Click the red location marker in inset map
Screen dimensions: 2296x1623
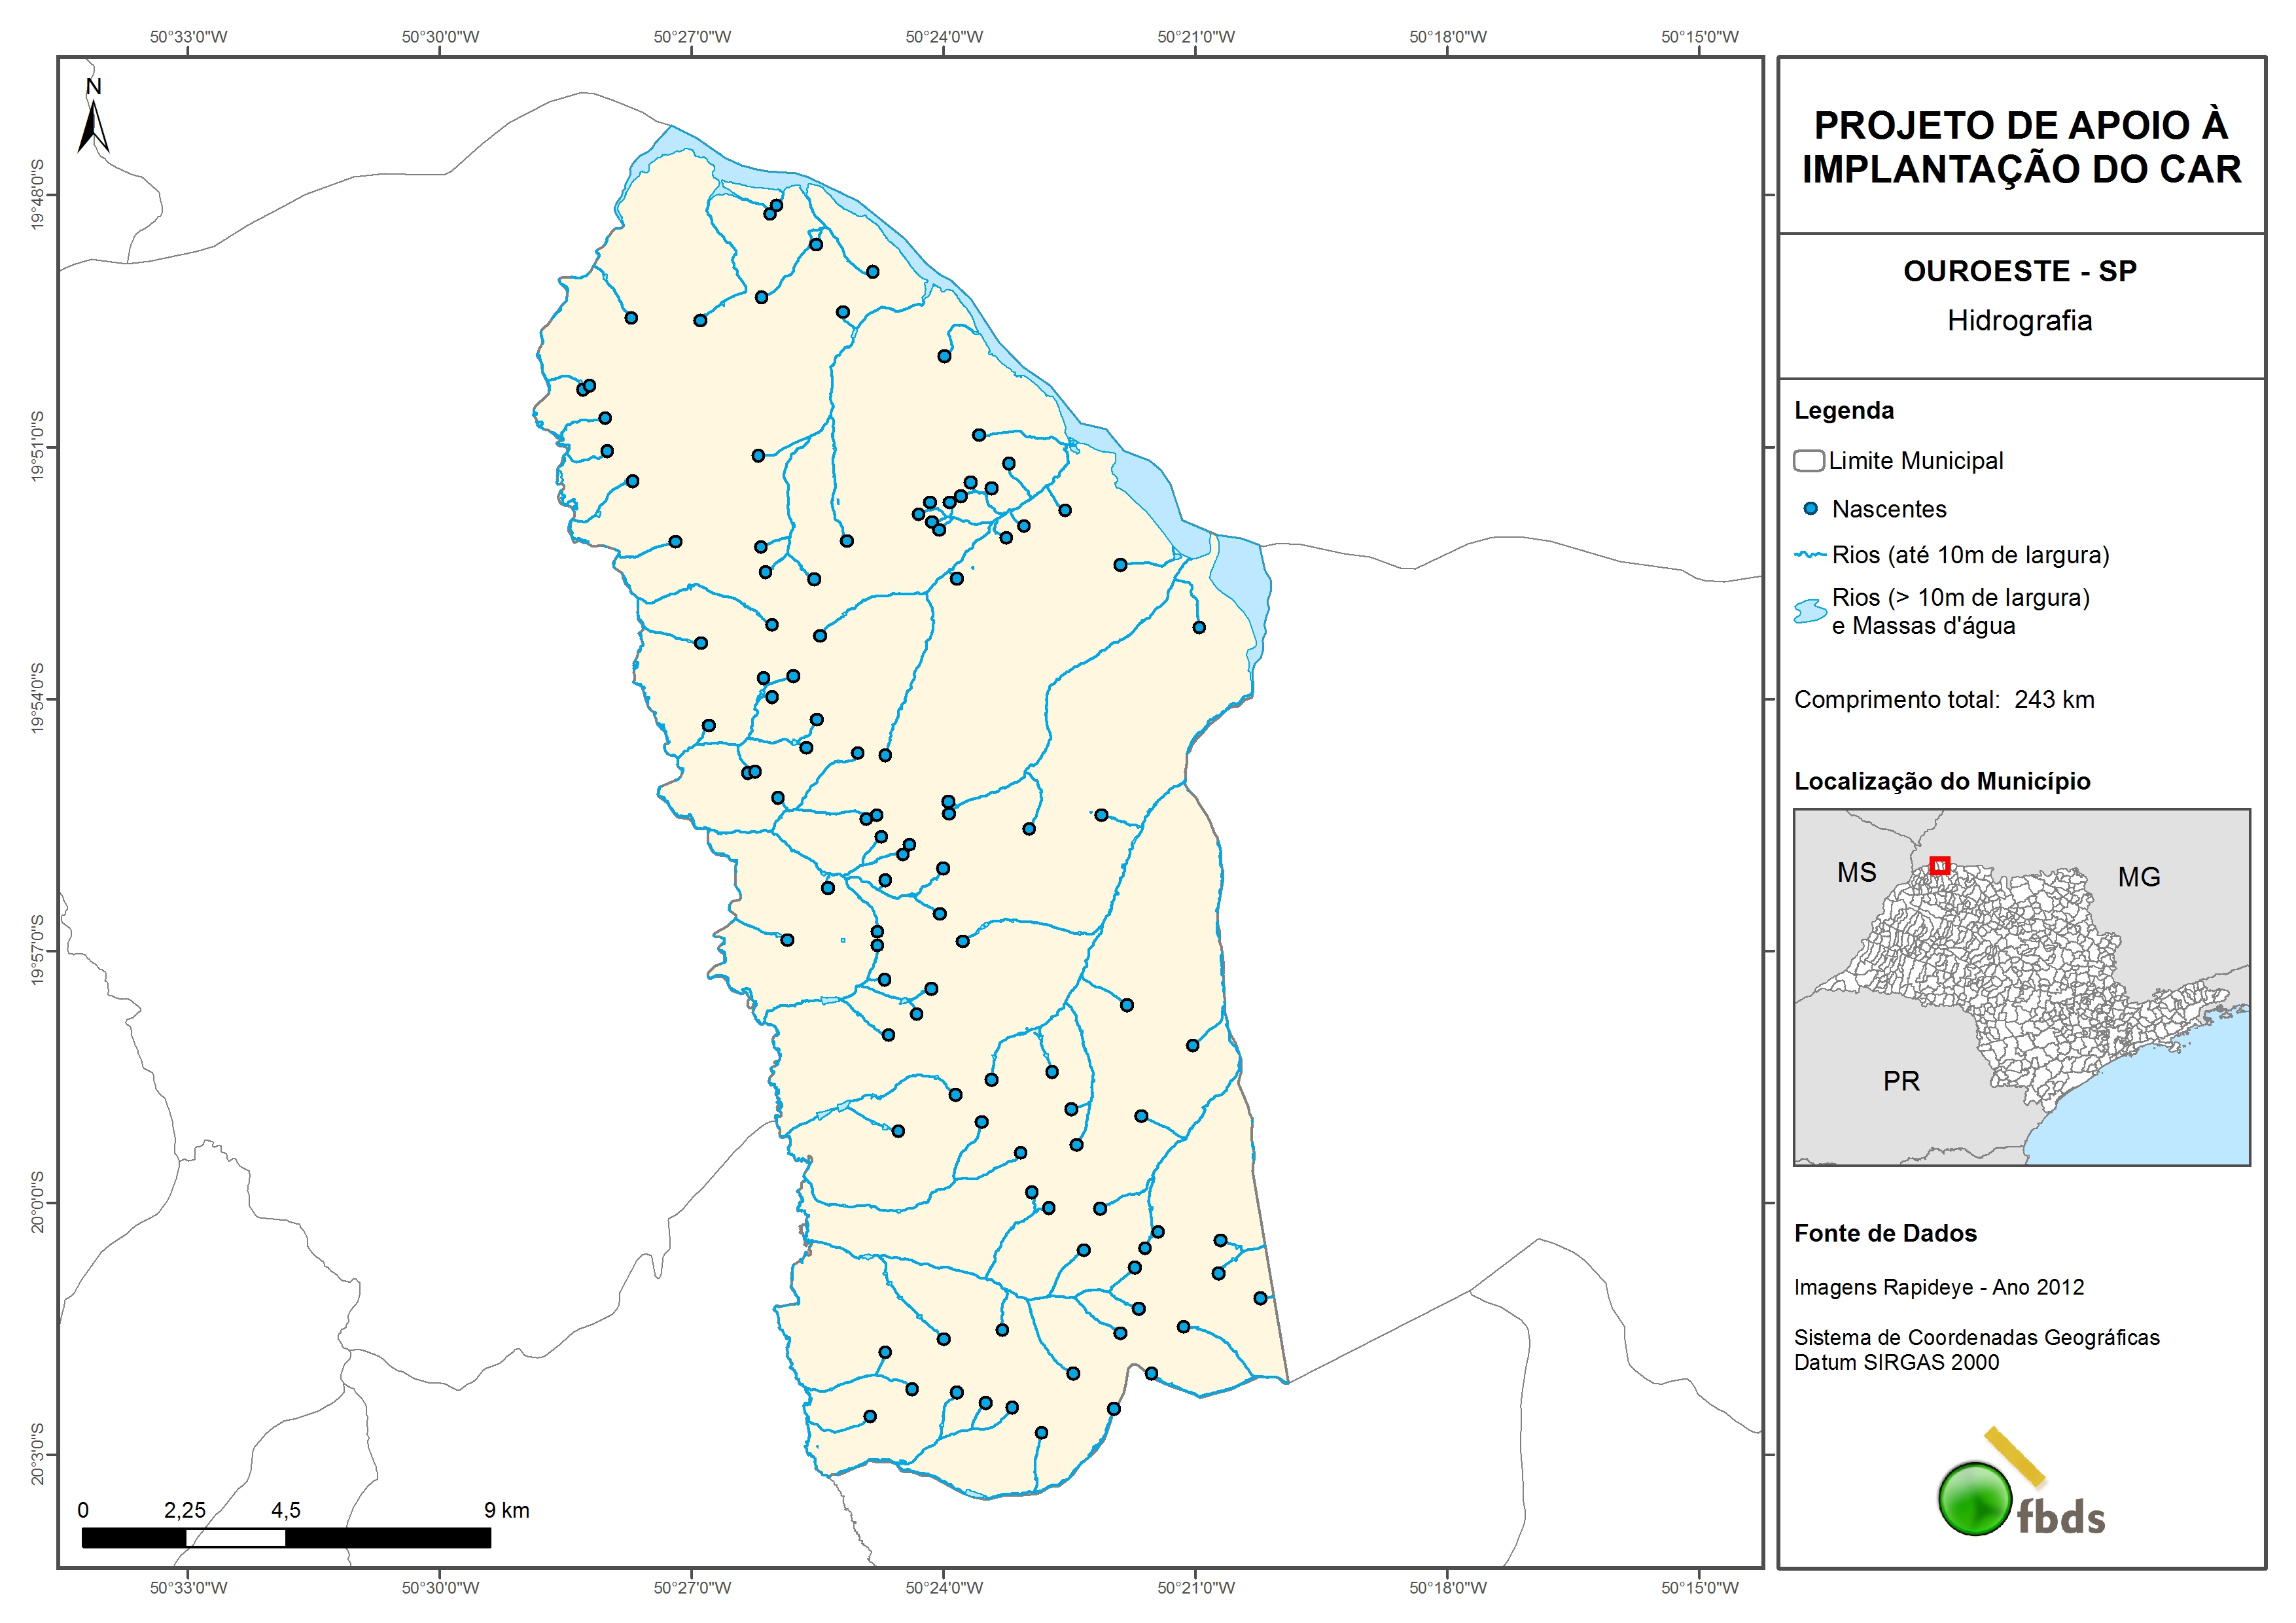point(1939,866)
